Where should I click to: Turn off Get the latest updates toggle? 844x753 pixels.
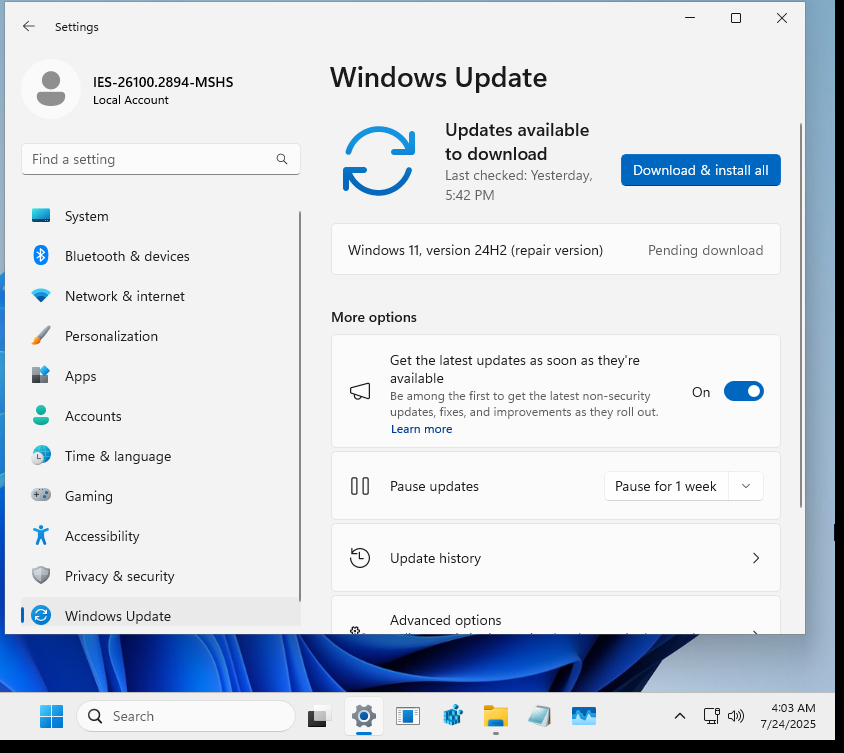pyautogui.click(x=744, y=391)
